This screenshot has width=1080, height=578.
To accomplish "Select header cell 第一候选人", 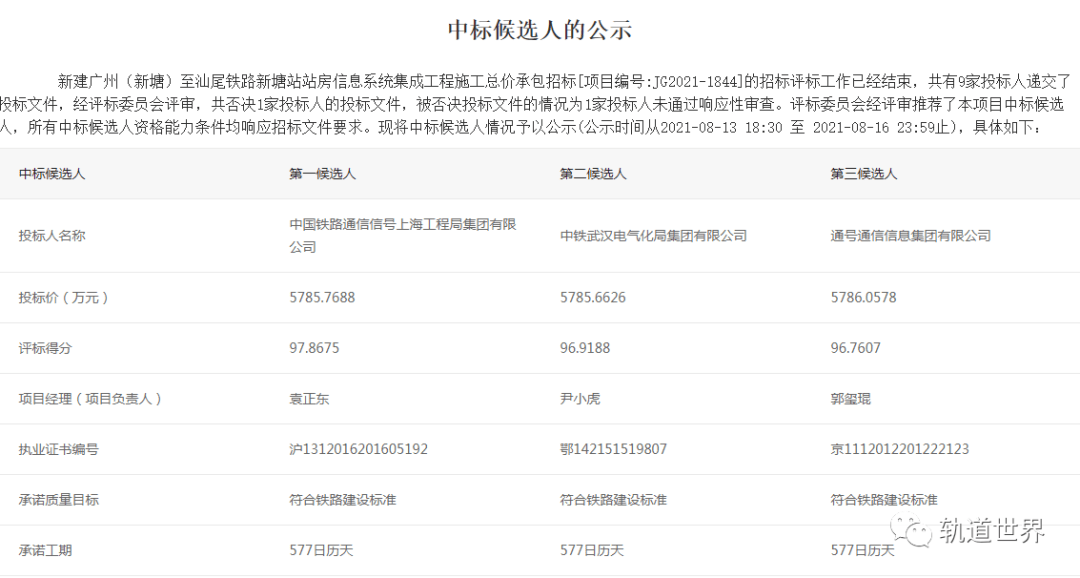I will pos(322,174).
